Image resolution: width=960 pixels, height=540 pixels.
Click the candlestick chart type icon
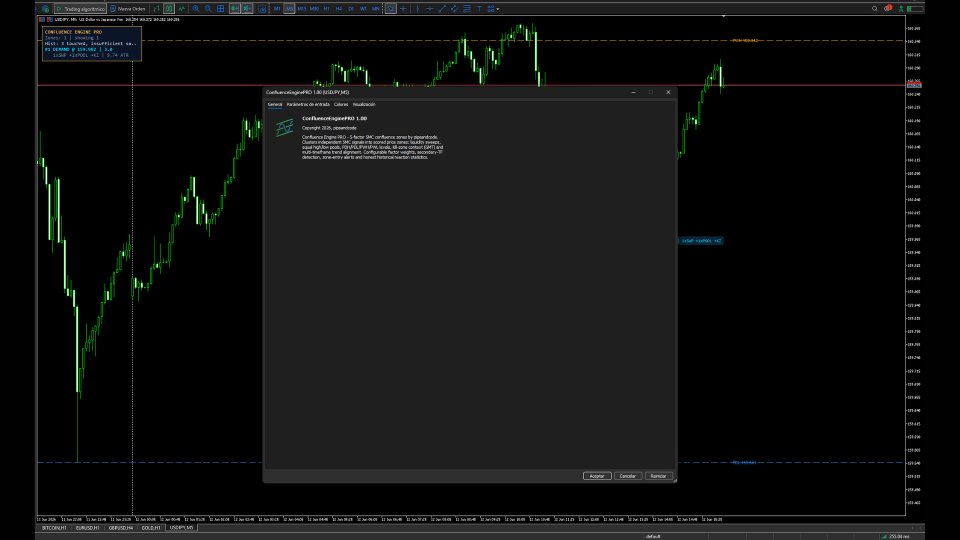click(x=169, y=9)
